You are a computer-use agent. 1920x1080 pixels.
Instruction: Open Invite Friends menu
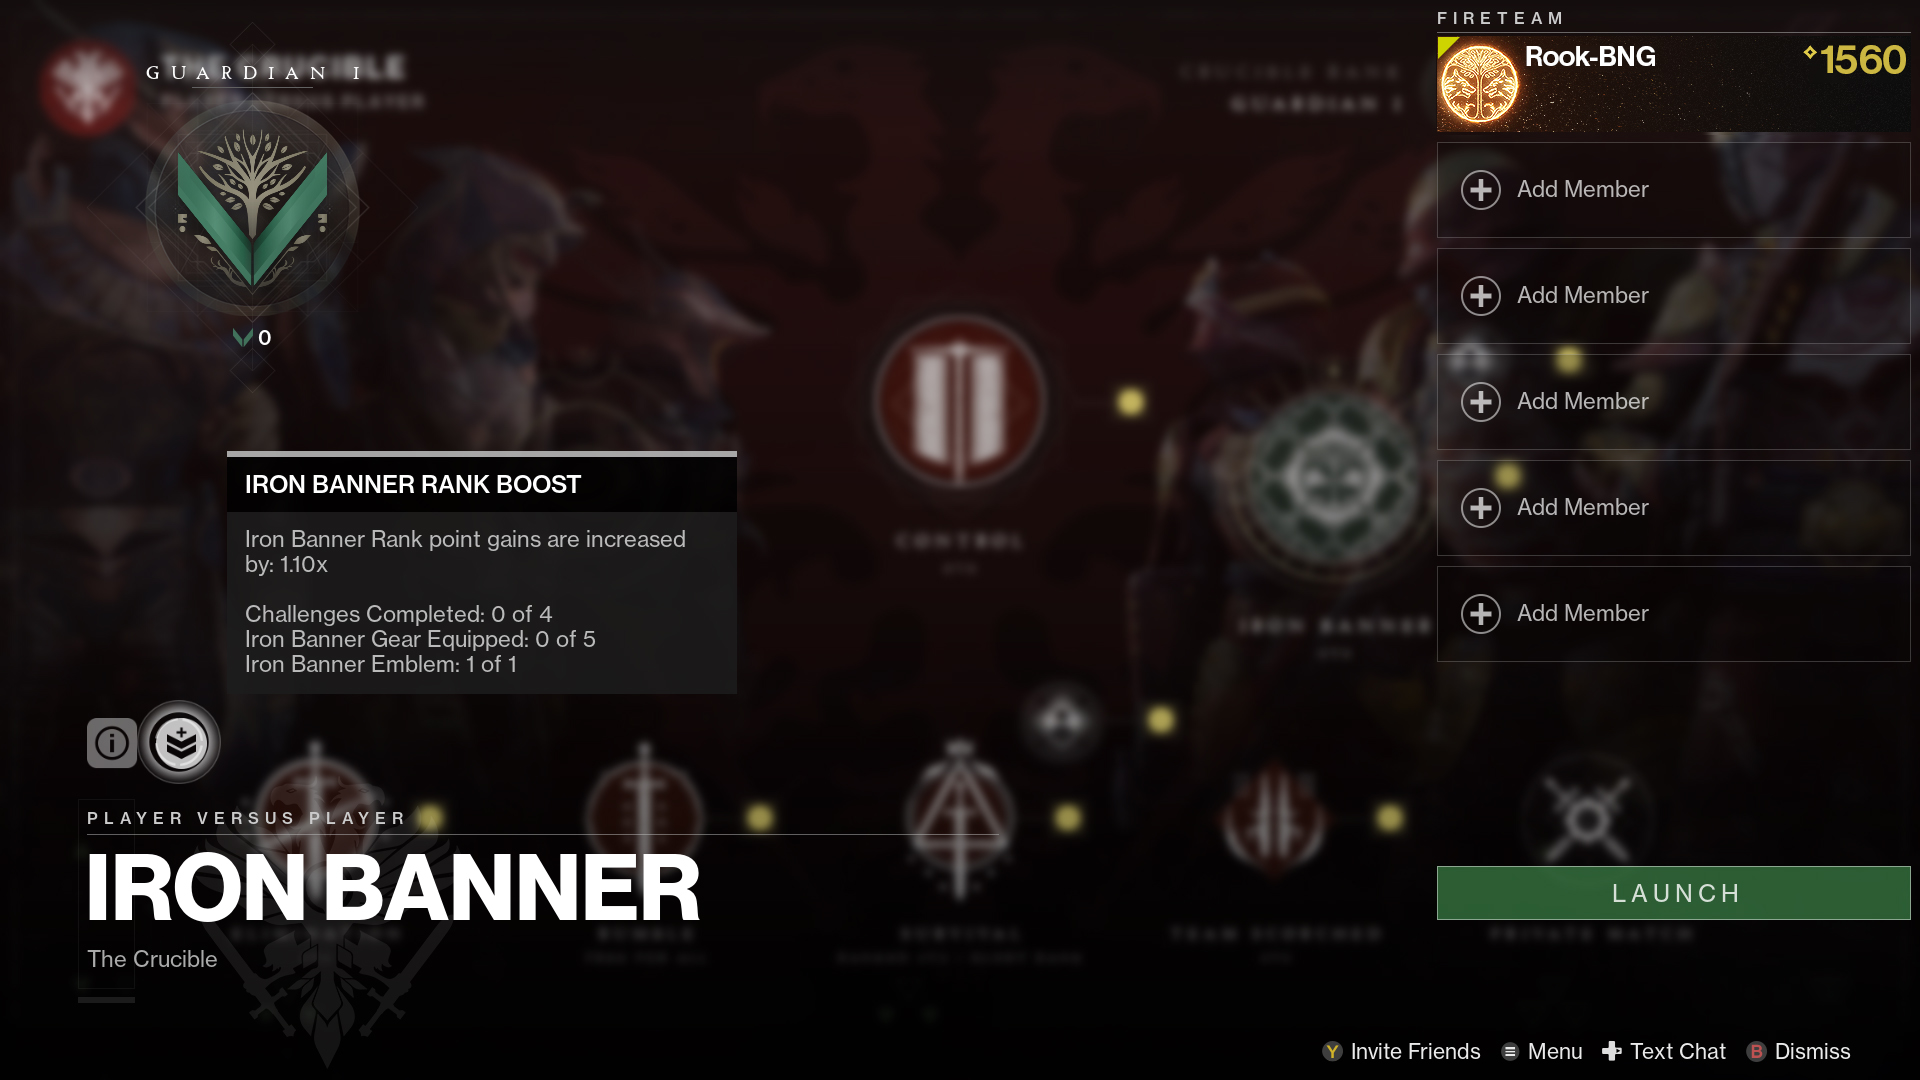pos(1402,1051)
